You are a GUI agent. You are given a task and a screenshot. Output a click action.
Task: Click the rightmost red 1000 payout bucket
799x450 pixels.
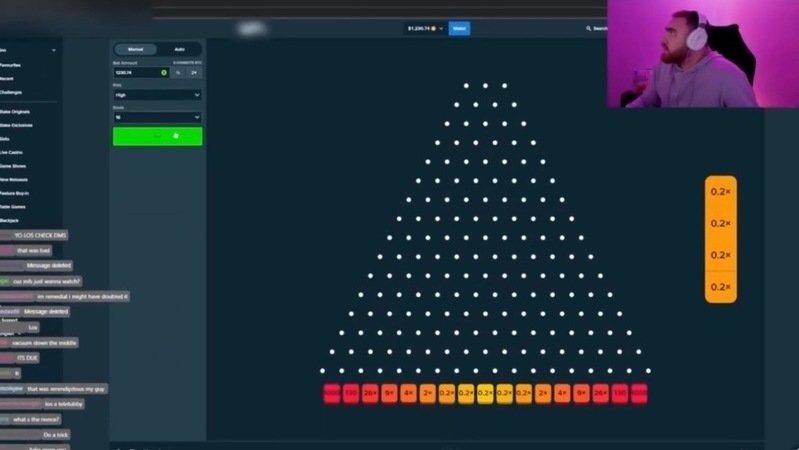coord(639,394)
